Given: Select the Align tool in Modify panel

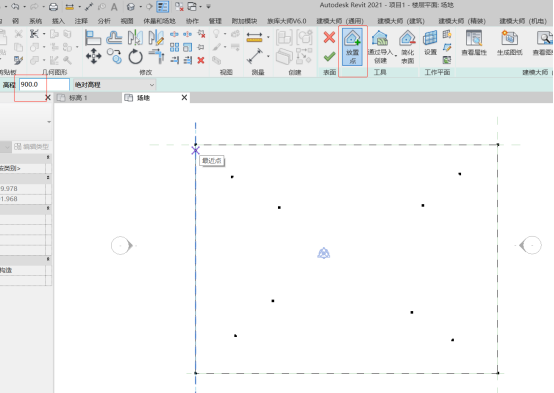Looking at the screenshot, I should [x=93, y=38].
